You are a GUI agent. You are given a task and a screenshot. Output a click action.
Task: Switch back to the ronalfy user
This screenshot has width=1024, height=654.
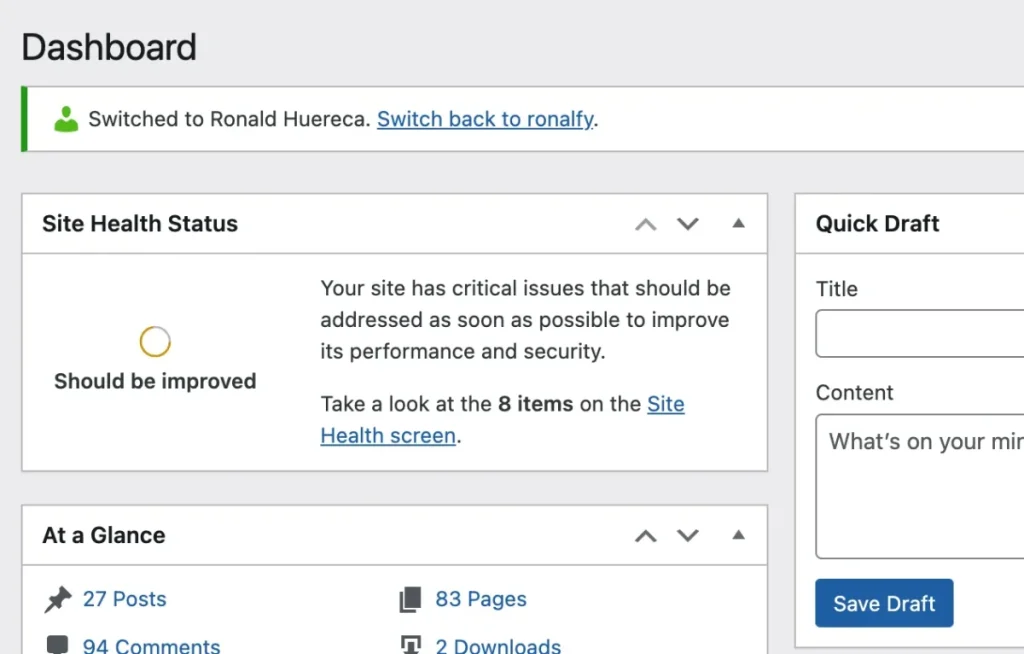pyautogui.click(x=485, y=119)
